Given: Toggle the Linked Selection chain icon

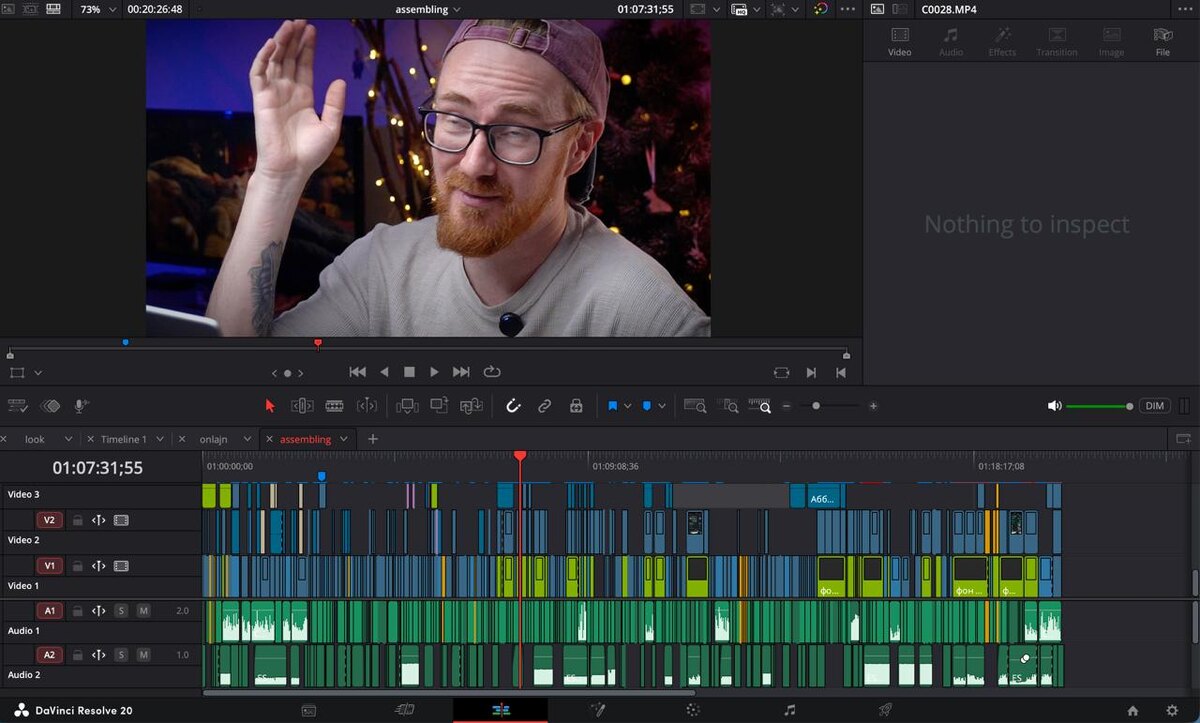Looking at the screenshot, I should (x=544, y=406).
